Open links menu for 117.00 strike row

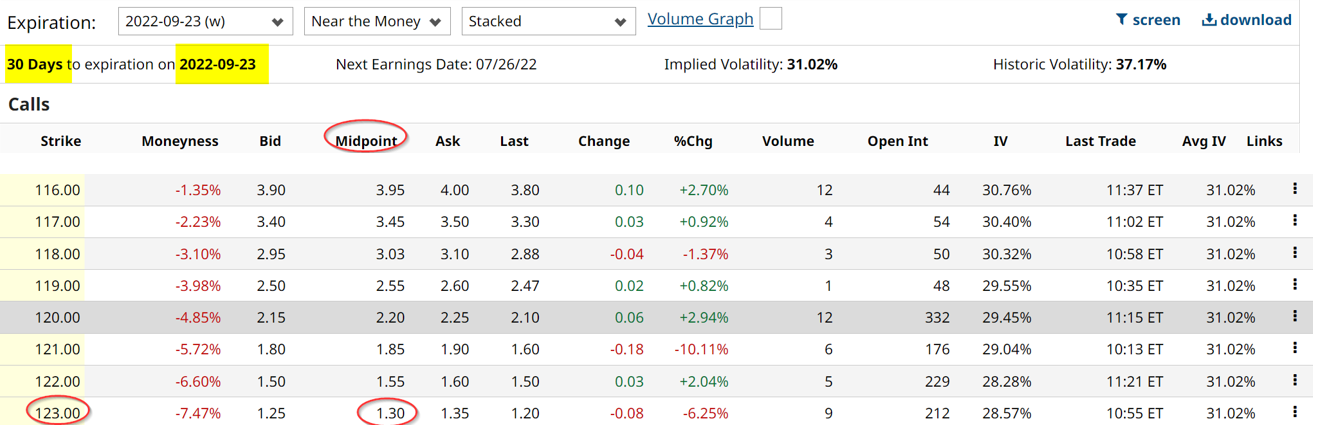coord(1295,221)
